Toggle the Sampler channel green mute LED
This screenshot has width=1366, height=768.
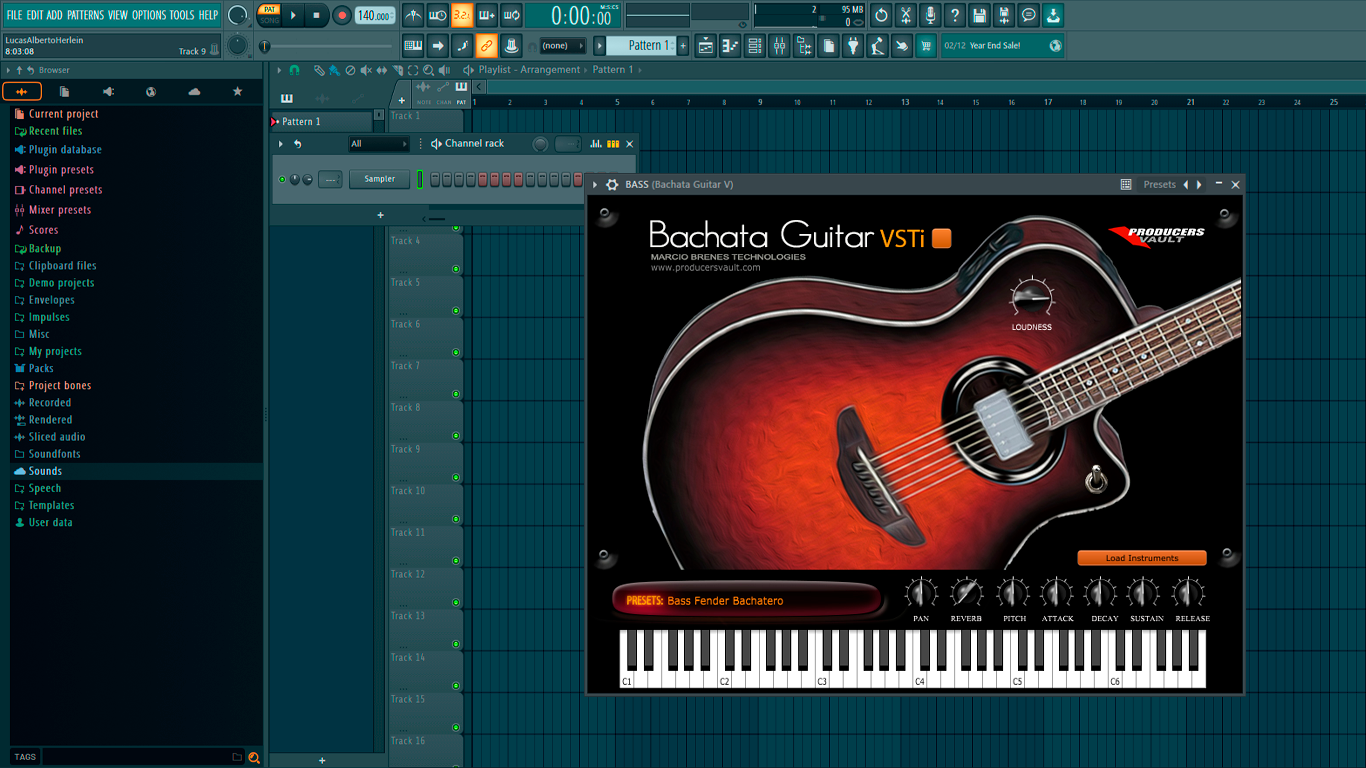coord(282,180)
